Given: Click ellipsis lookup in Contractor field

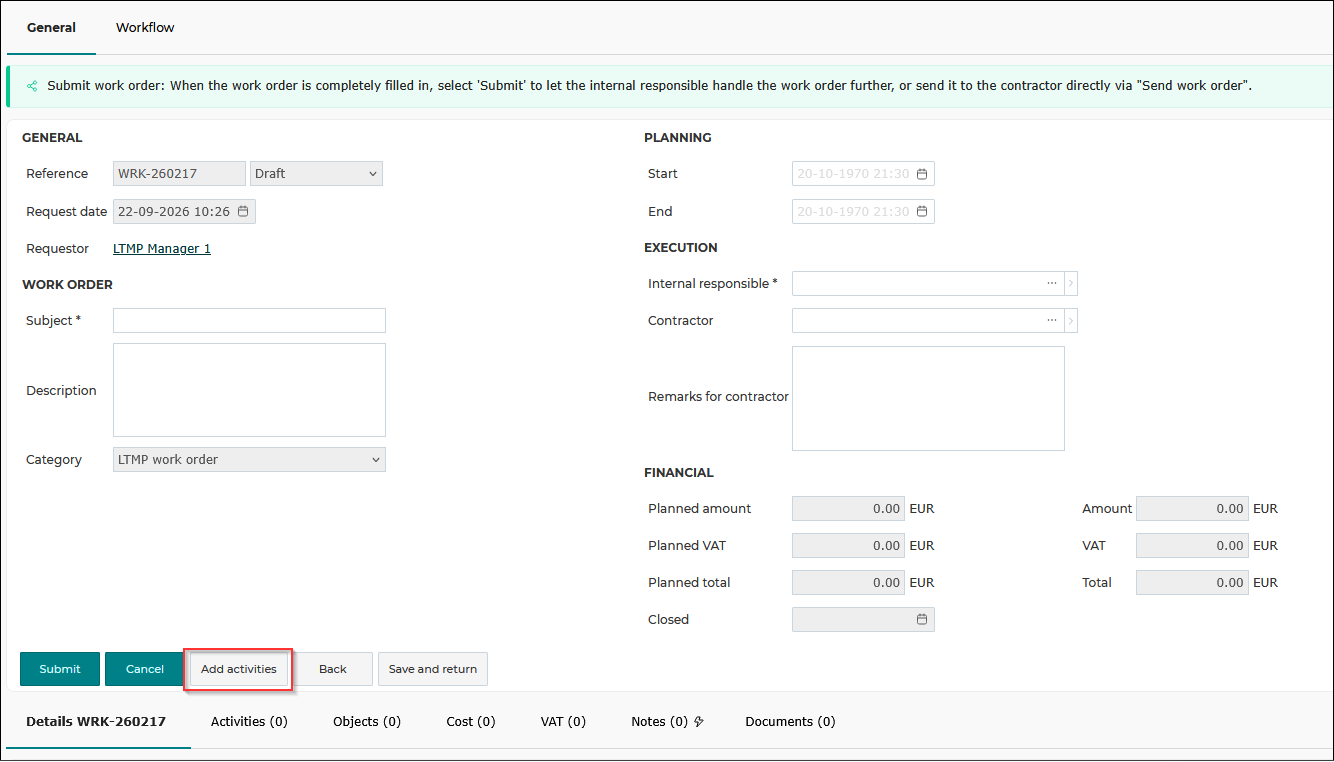Looking at the screenshot, I should (x=1052, y=320).
